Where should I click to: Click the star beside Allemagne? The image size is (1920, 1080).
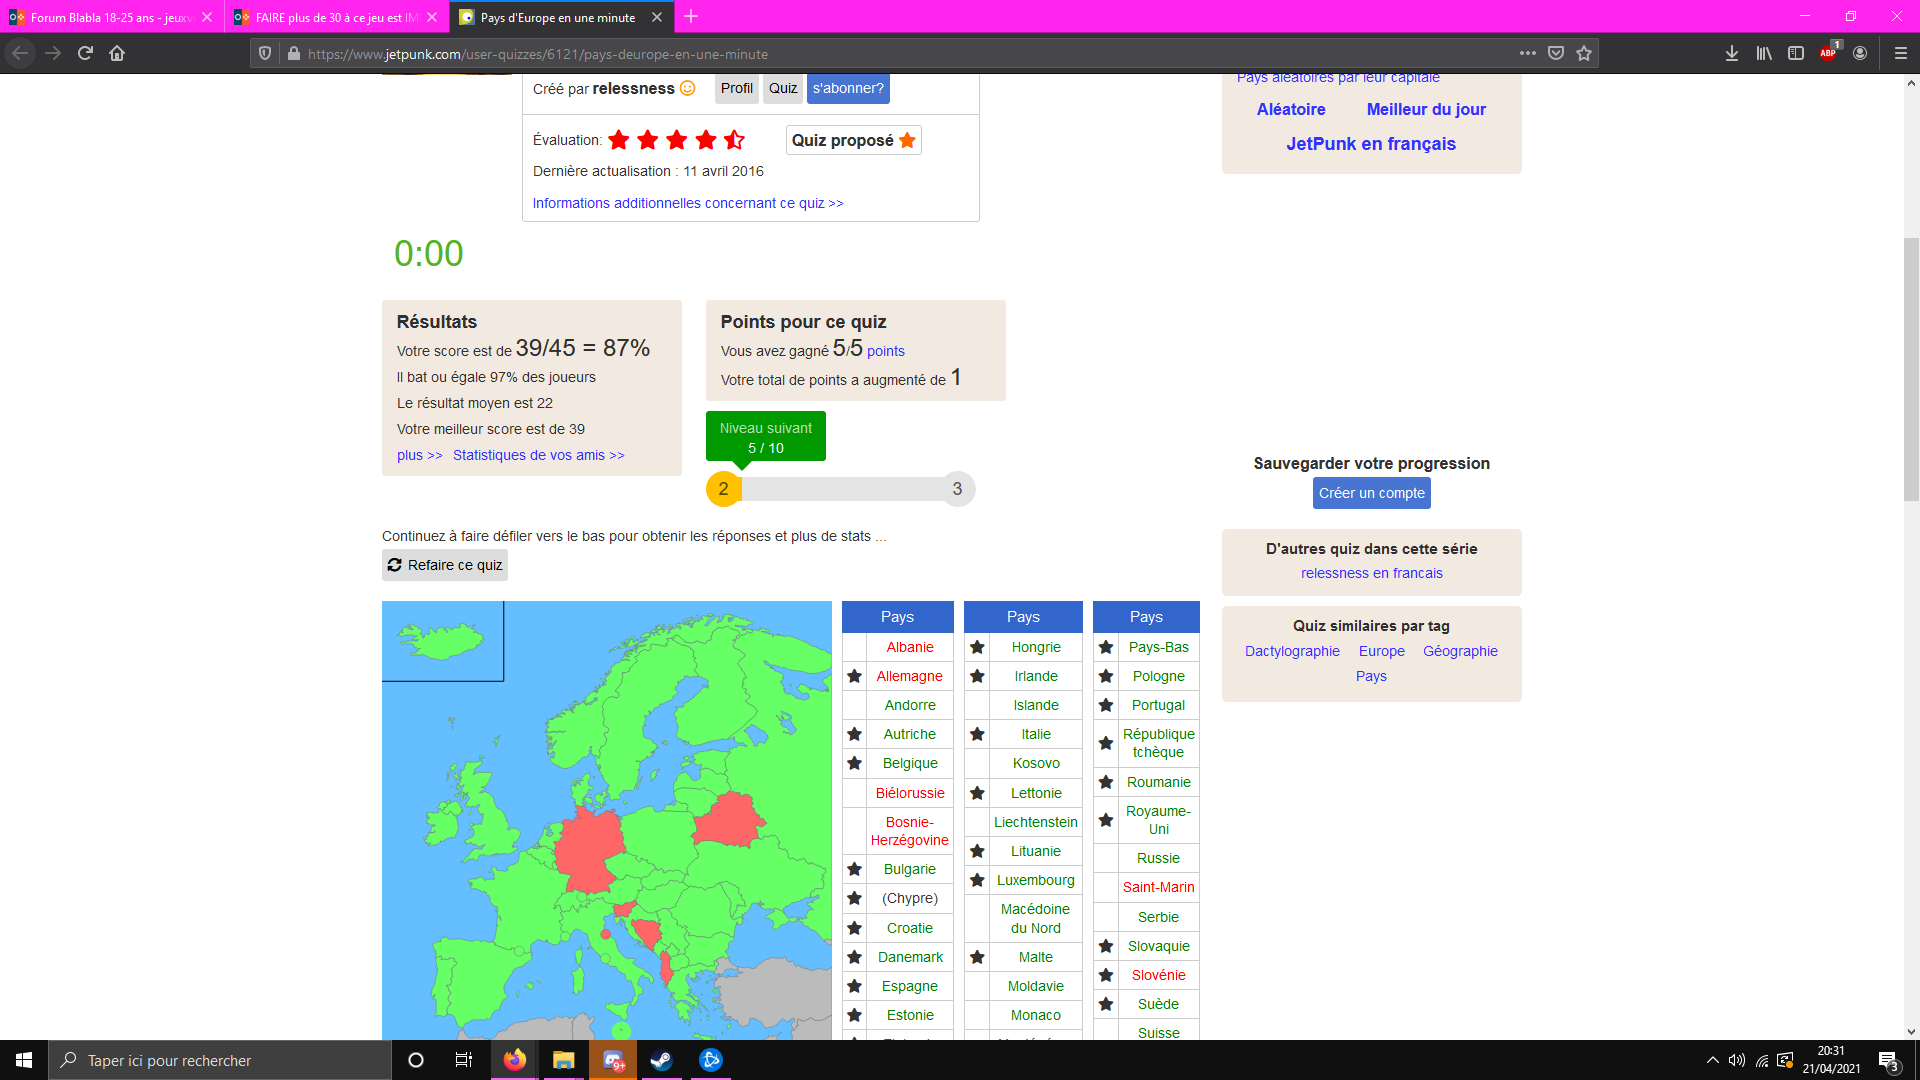(854, 676)
